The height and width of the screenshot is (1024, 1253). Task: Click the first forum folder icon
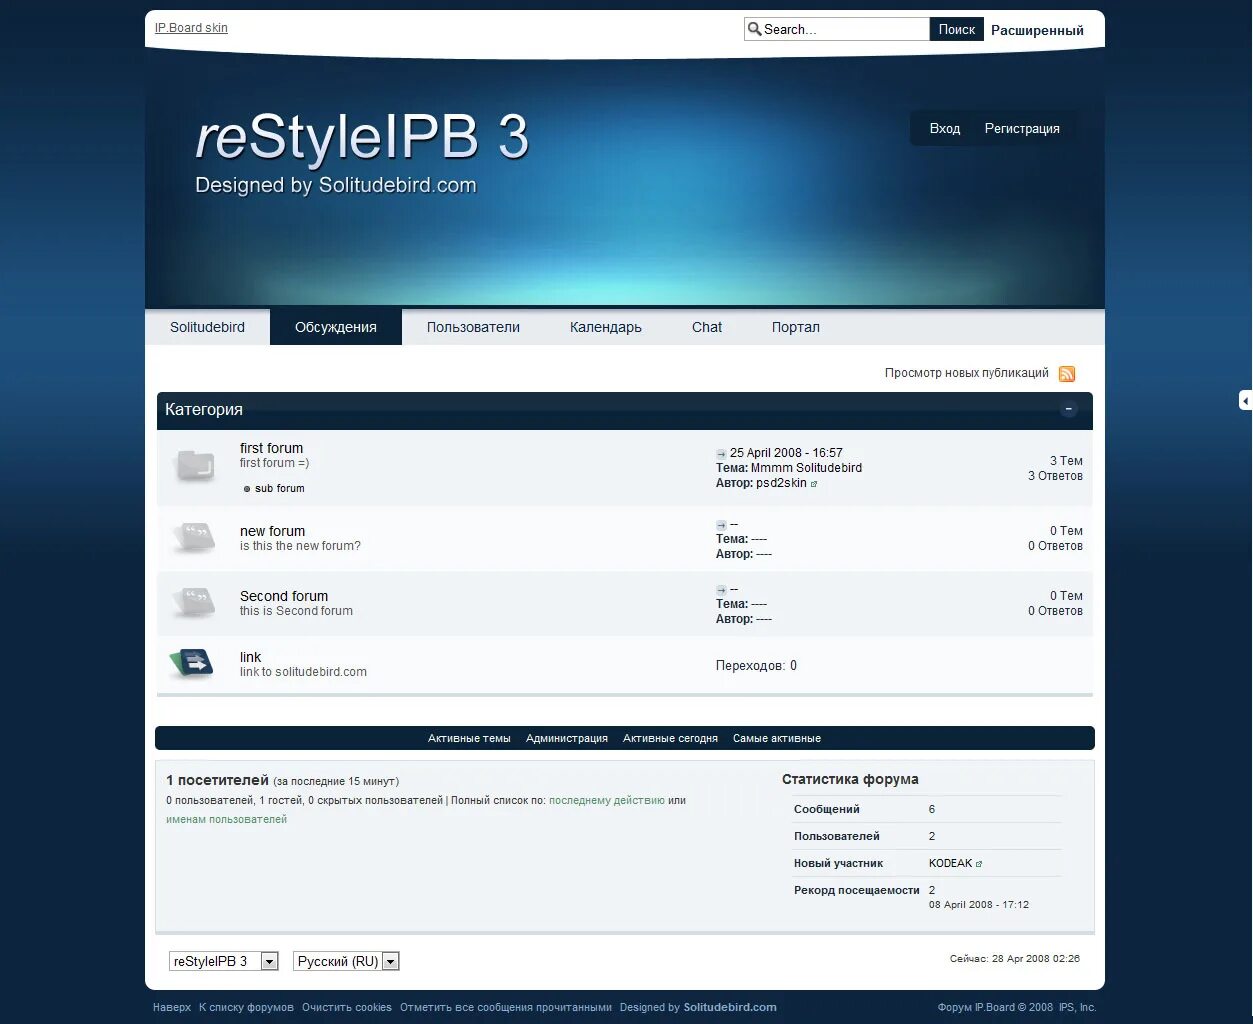[x=195, y=466]
